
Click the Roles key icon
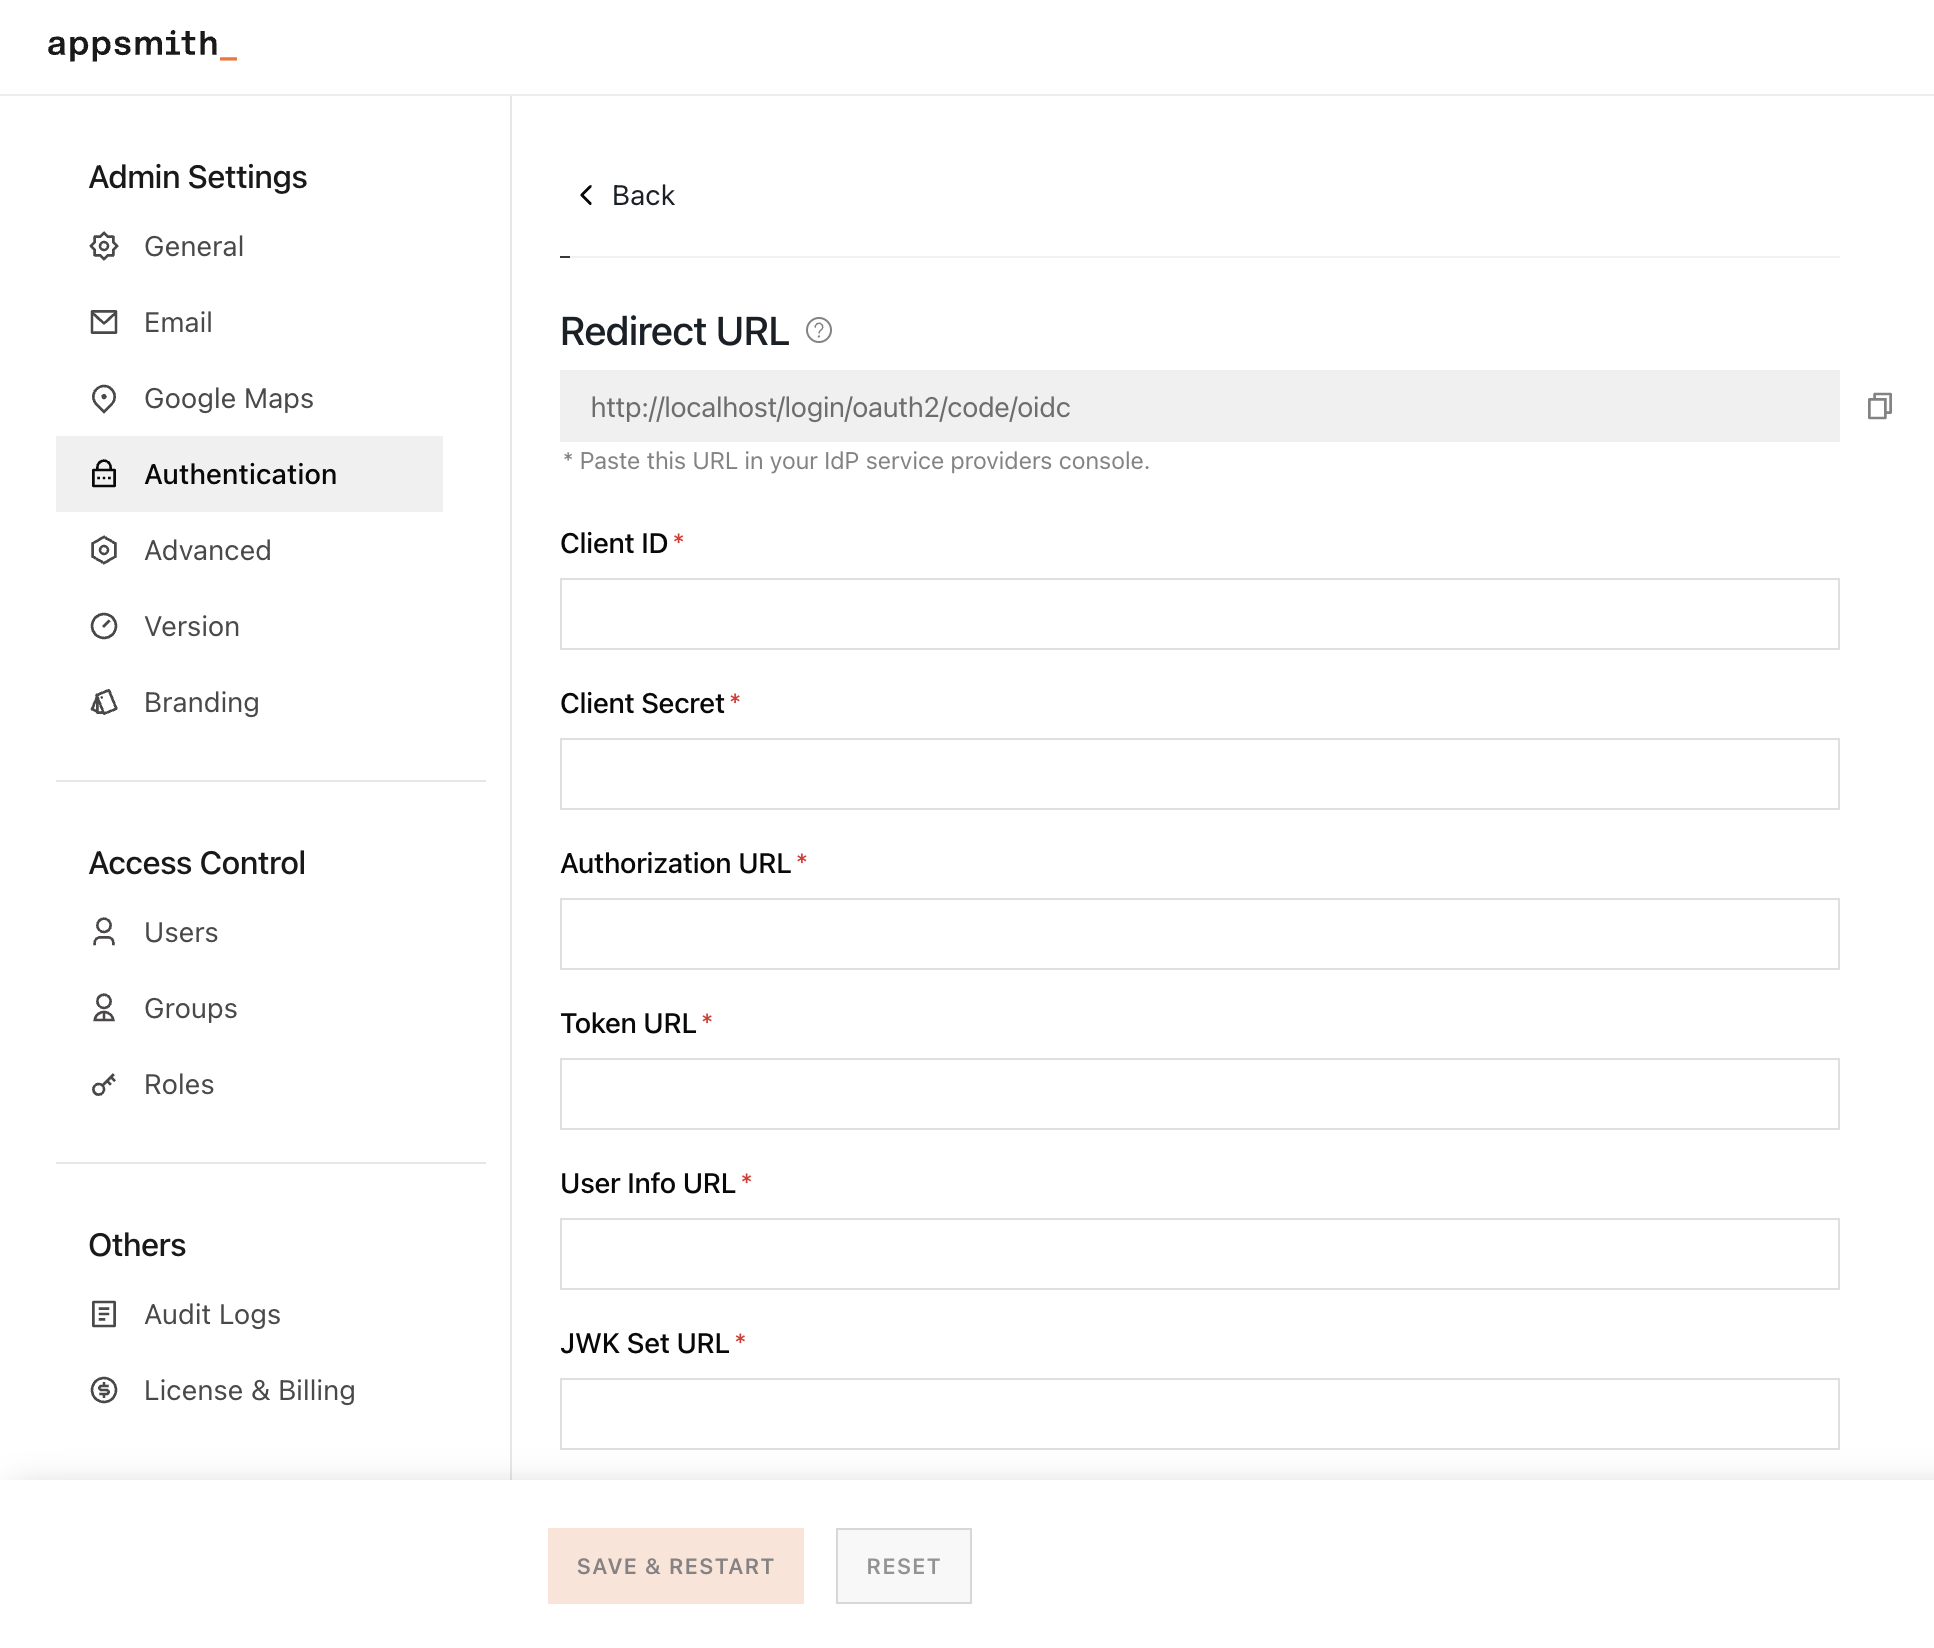(x=104, y=1084)
